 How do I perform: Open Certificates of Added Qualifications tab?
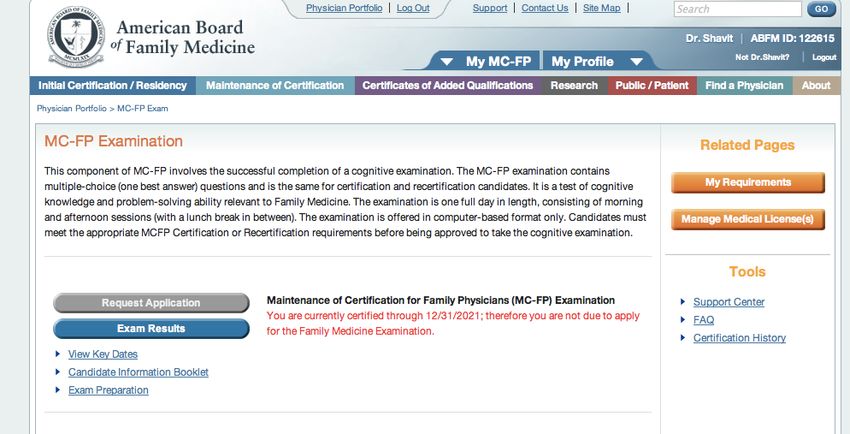click(448, 86)
